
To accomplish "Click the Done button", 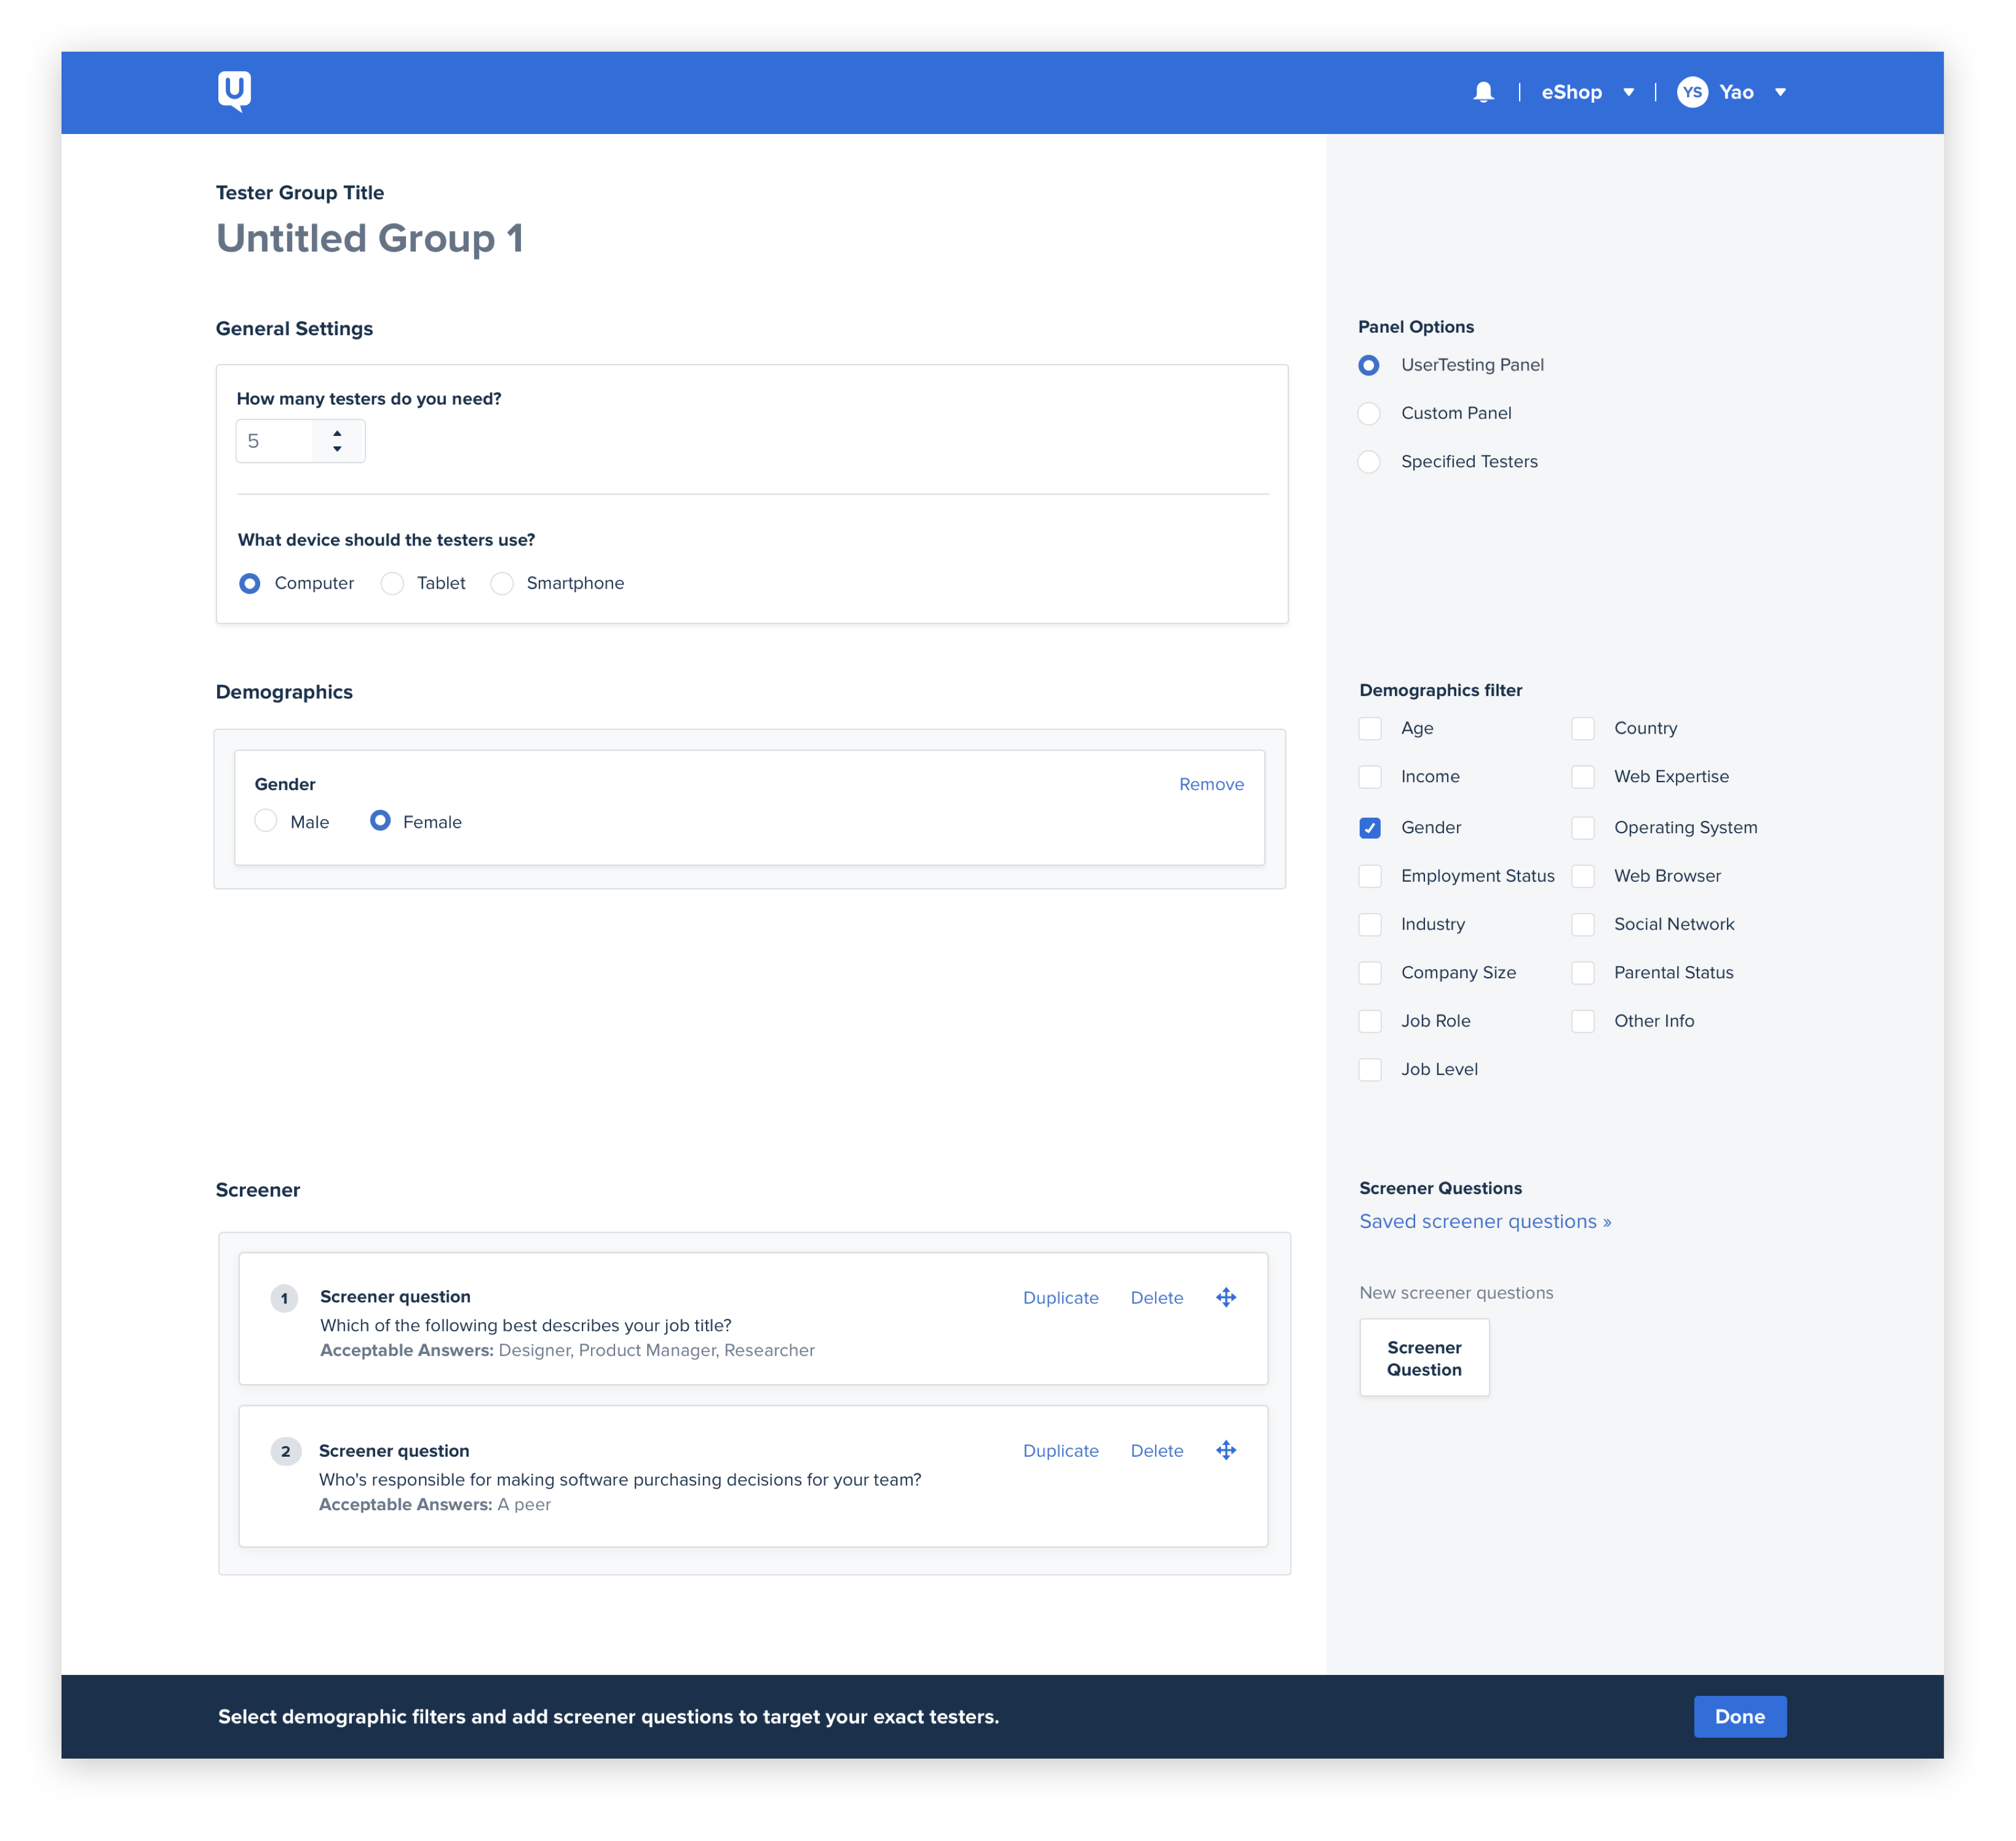I will [x=1740, y=1716].
